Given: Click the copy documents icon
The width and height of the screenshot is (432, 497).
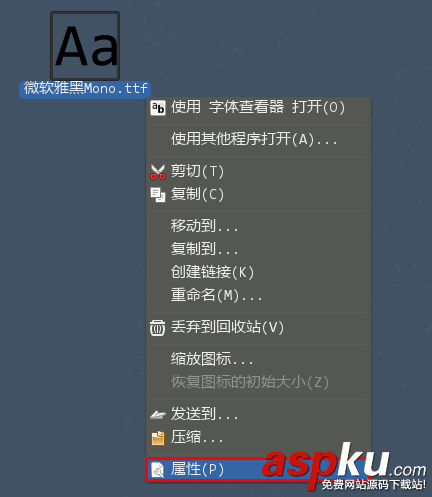Looking at the screenshot, I should tap(158, 195).
